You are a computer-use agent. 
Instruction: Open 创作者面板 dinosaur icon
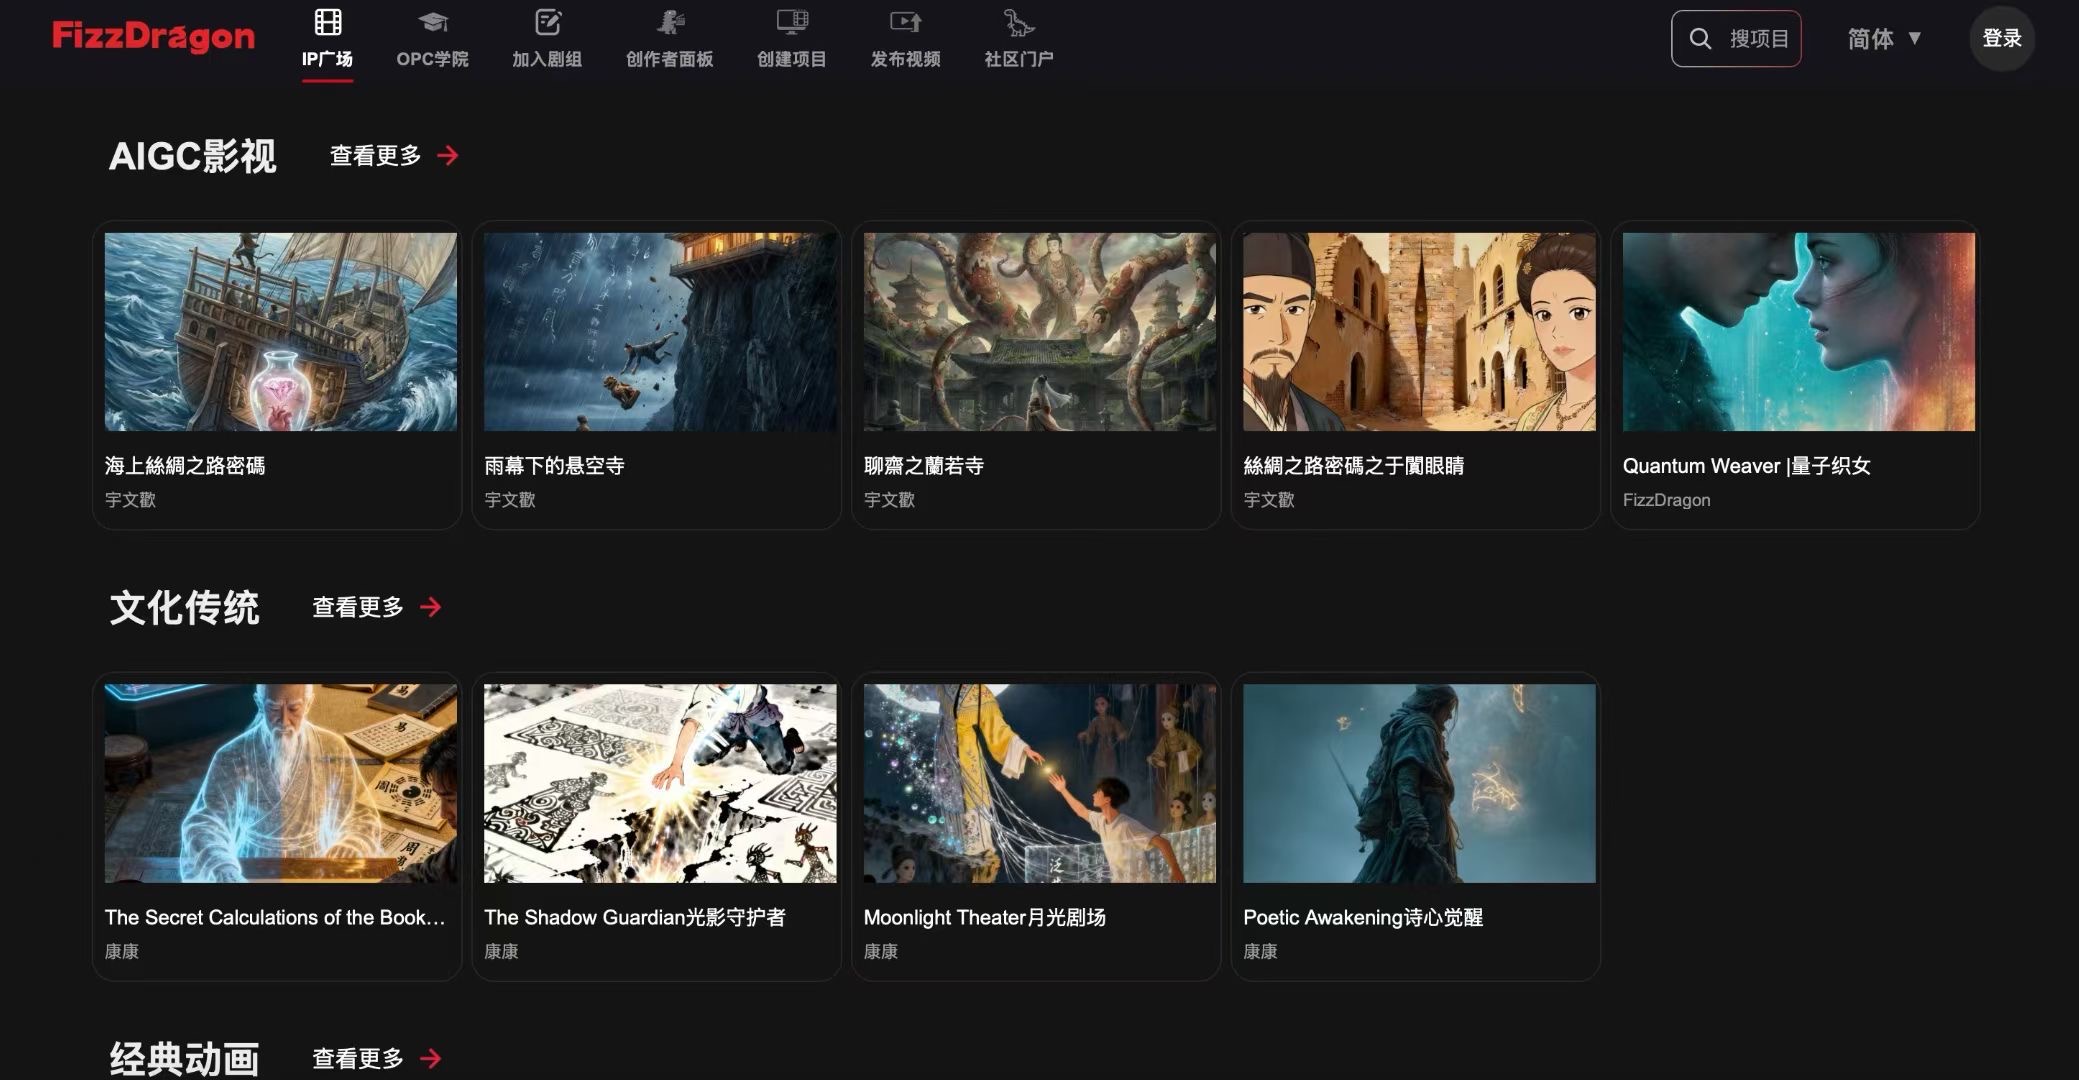[x=670, y=22]
